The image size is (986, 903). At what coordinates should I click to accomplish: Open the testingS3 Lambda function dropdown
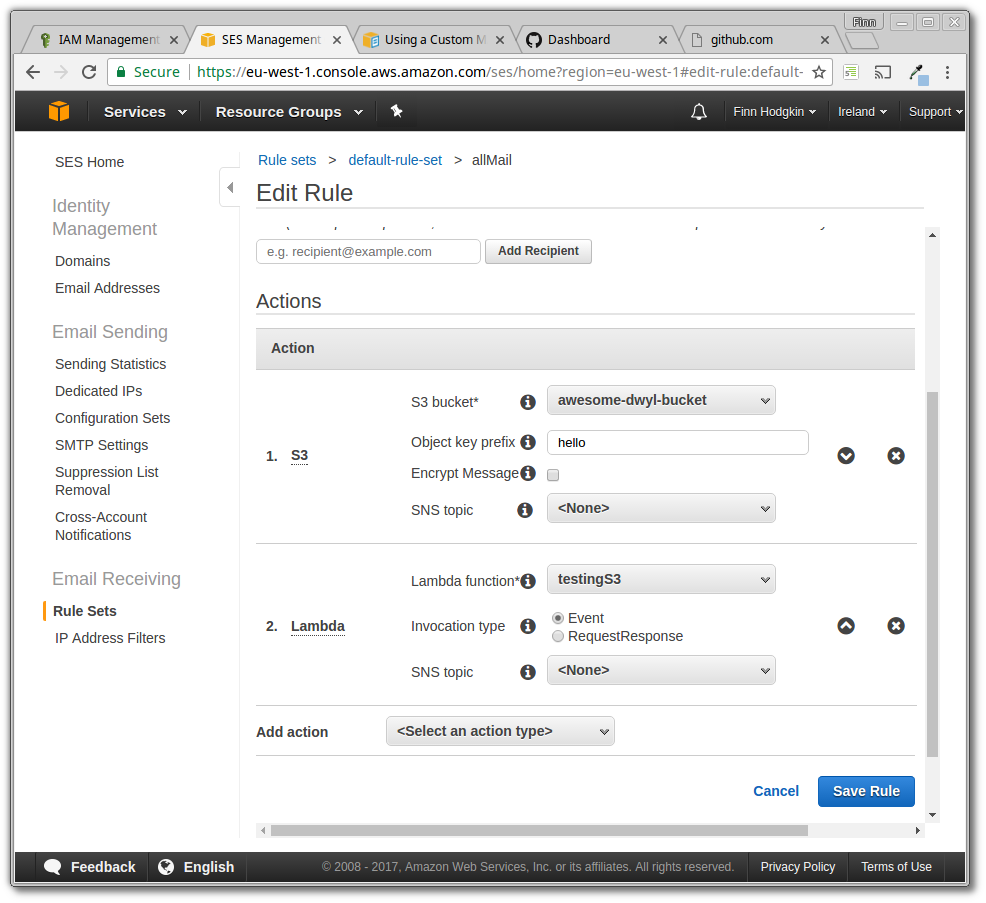coord(661,579)
